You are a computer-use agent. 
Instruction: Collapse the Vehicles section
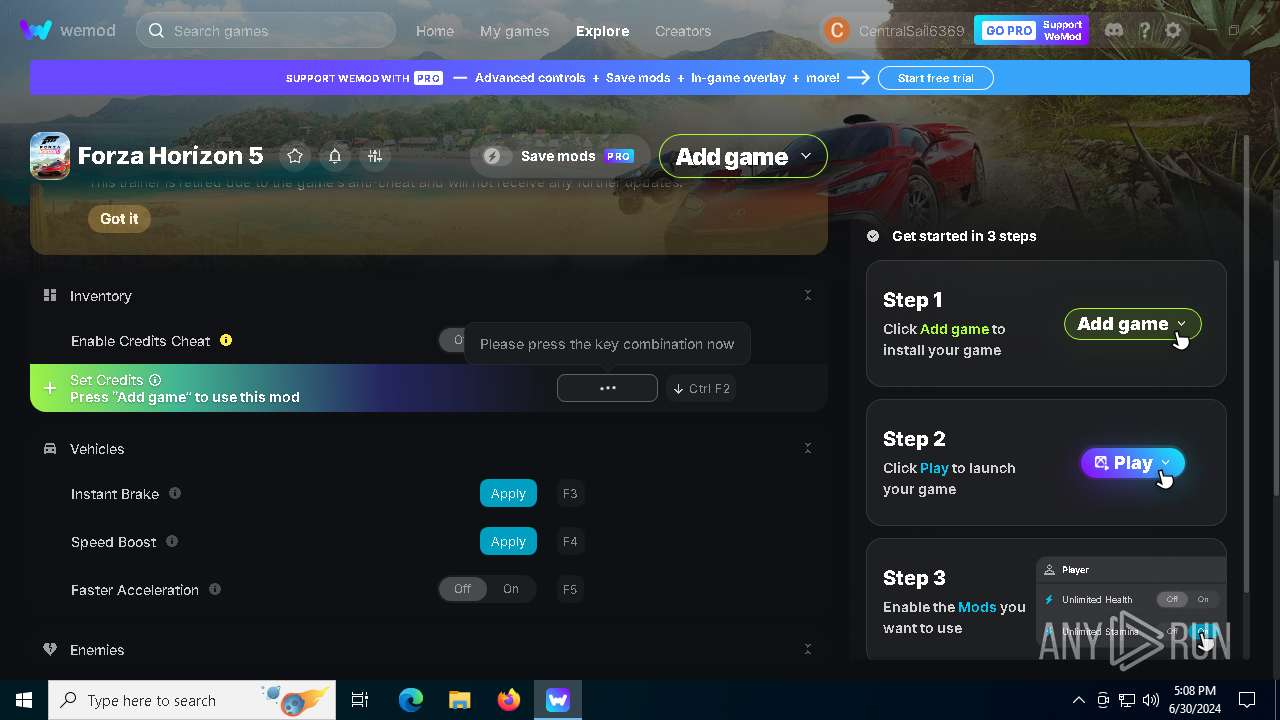click(808, 448)
